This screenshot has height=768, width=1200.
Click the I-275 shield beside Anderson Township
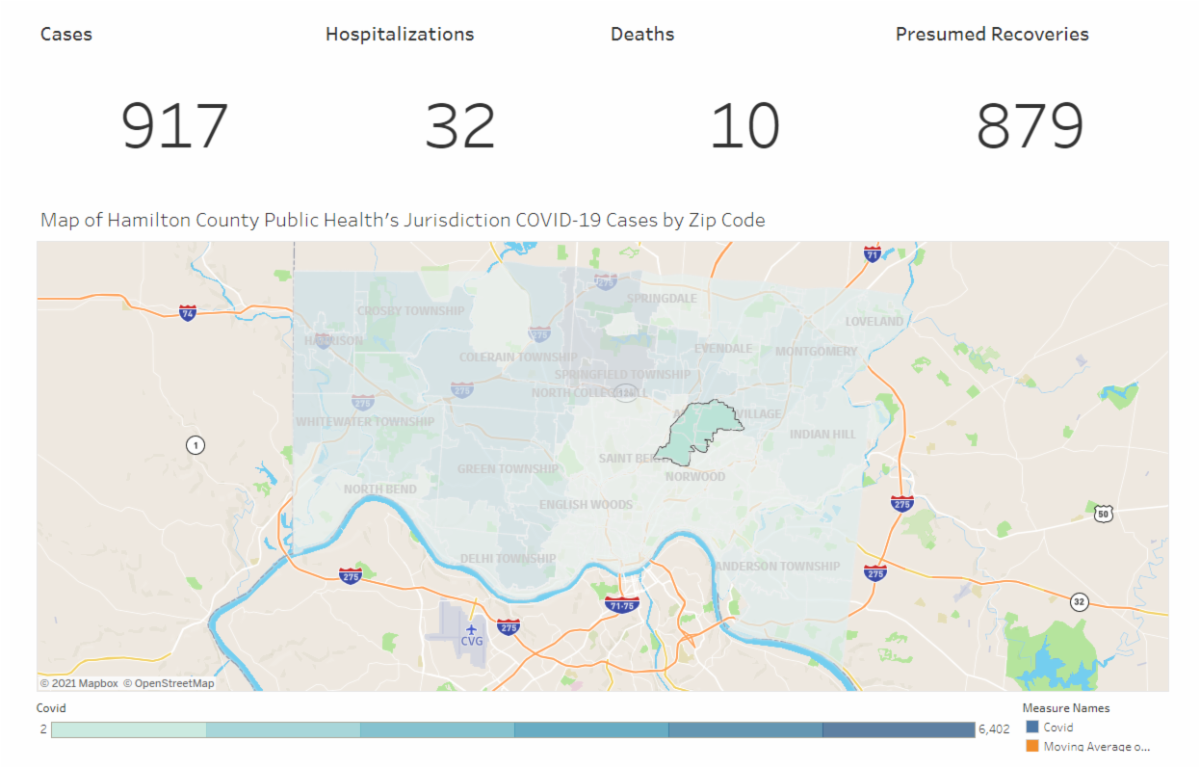pos(875,572)
